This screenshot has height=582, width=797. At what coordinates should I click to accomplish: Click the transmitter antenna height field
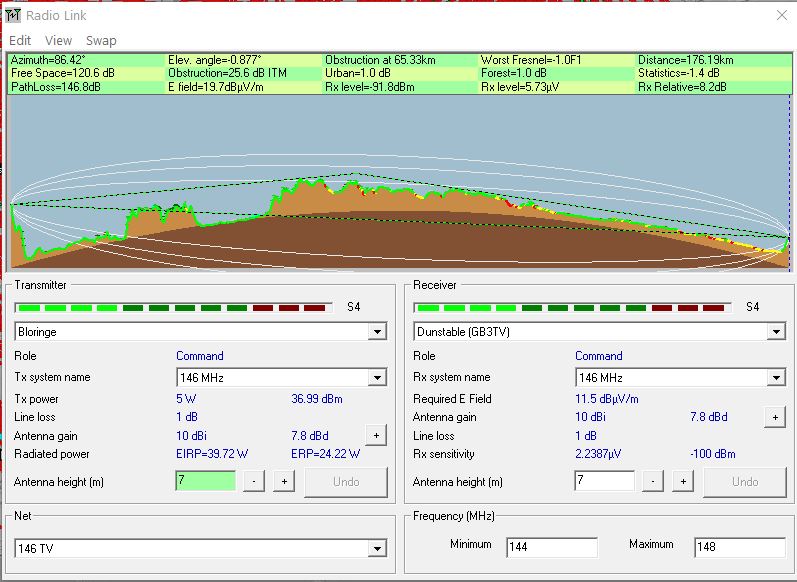click(x=206, y=481)
